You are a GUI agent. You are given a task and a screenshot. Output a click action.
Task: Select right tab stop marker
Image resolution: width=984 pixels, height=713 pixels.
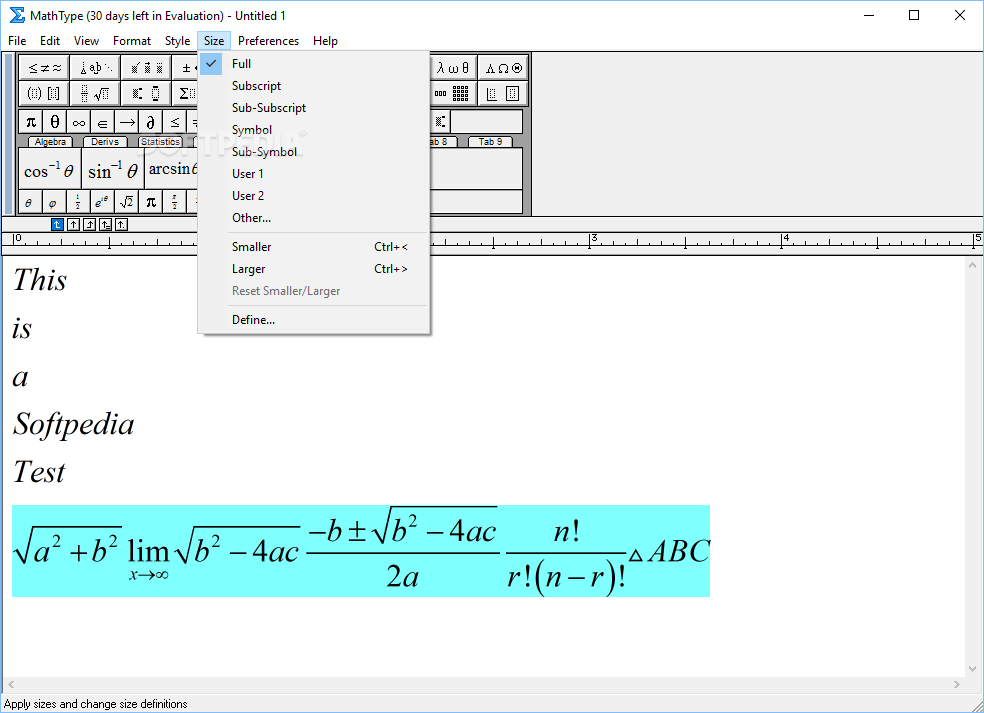pyautogui.click(x=89, y=224)
